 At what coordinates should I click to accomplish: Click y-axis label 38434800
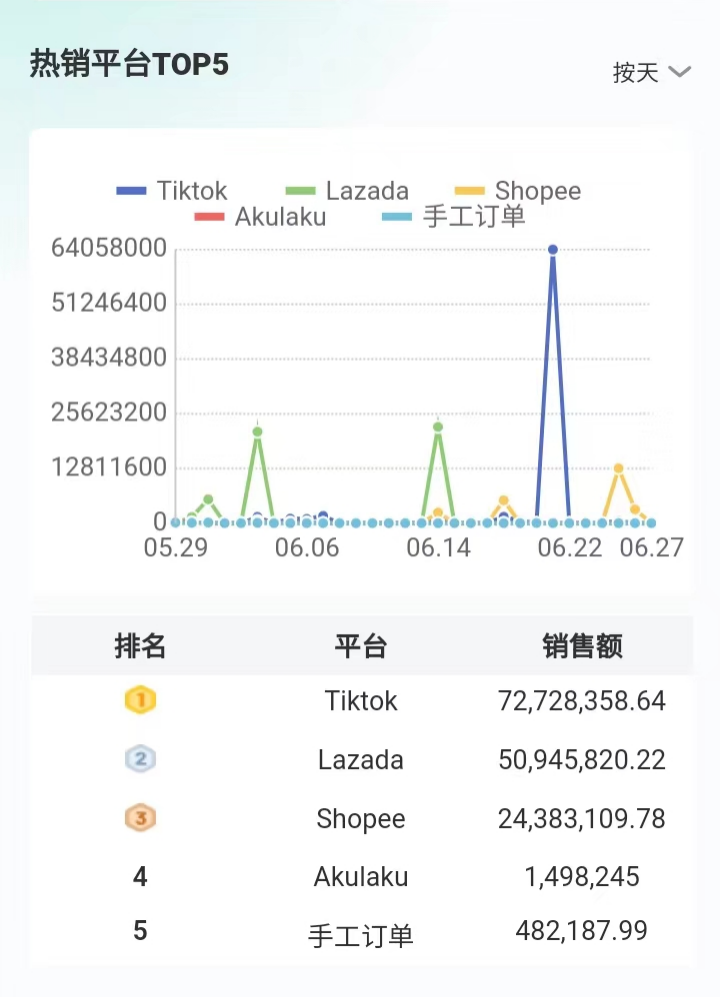[x=109, y=357]
